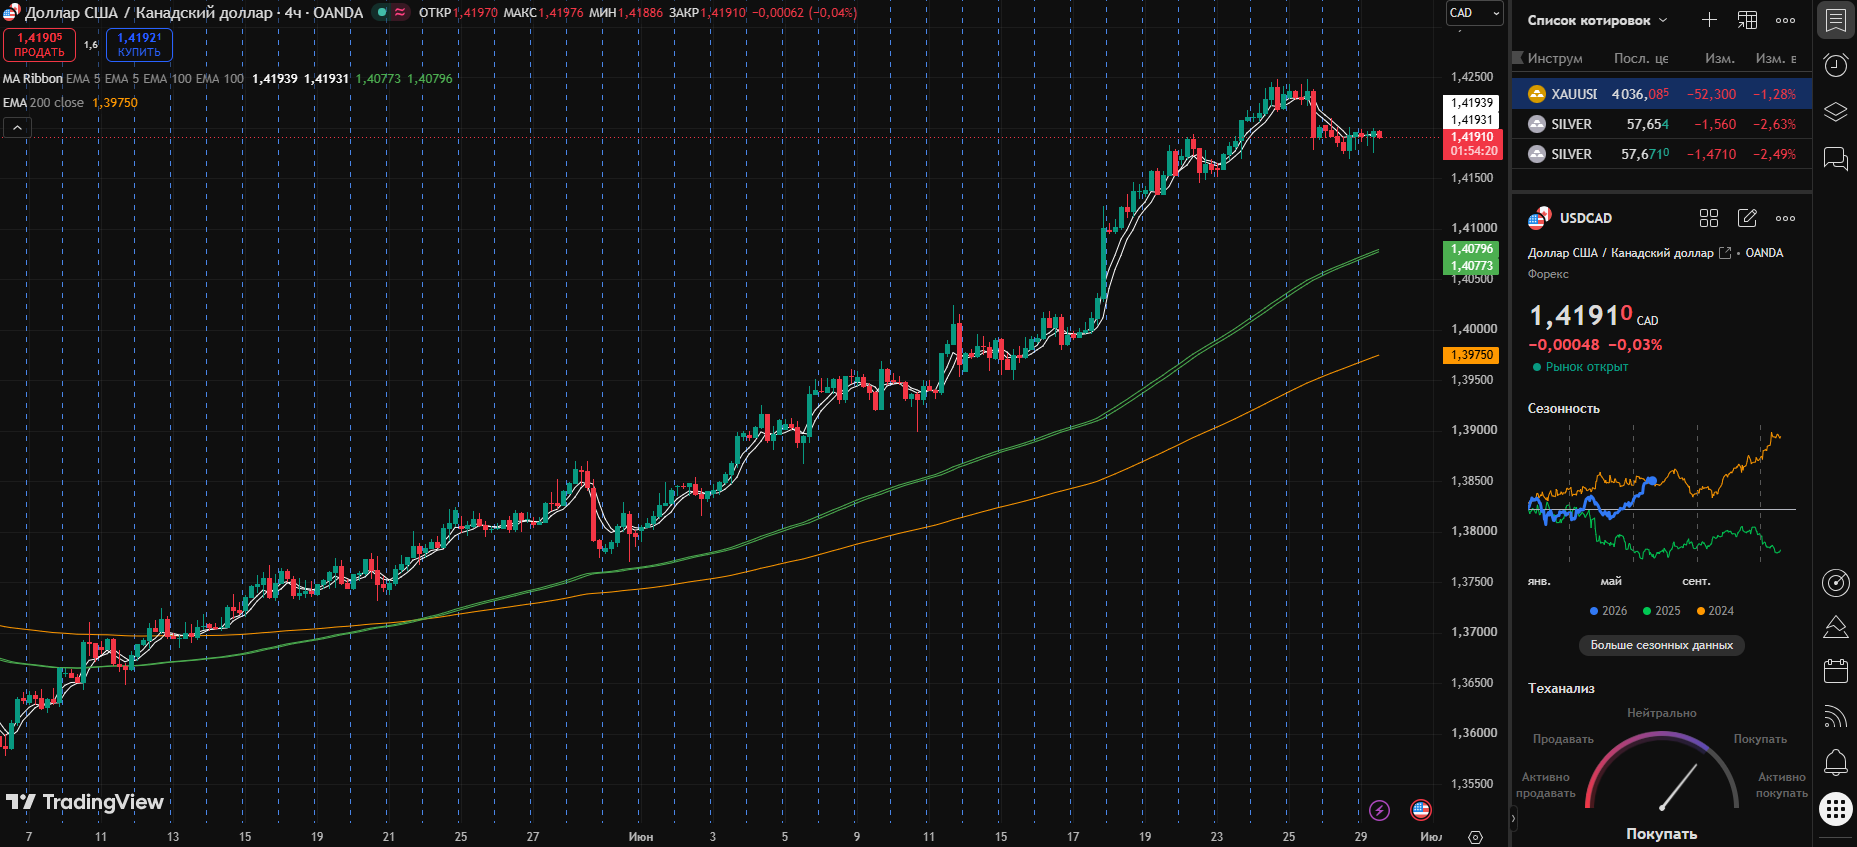Select XAUUSD row in watchlist

pyautogui.click(x=1661, y=94)
